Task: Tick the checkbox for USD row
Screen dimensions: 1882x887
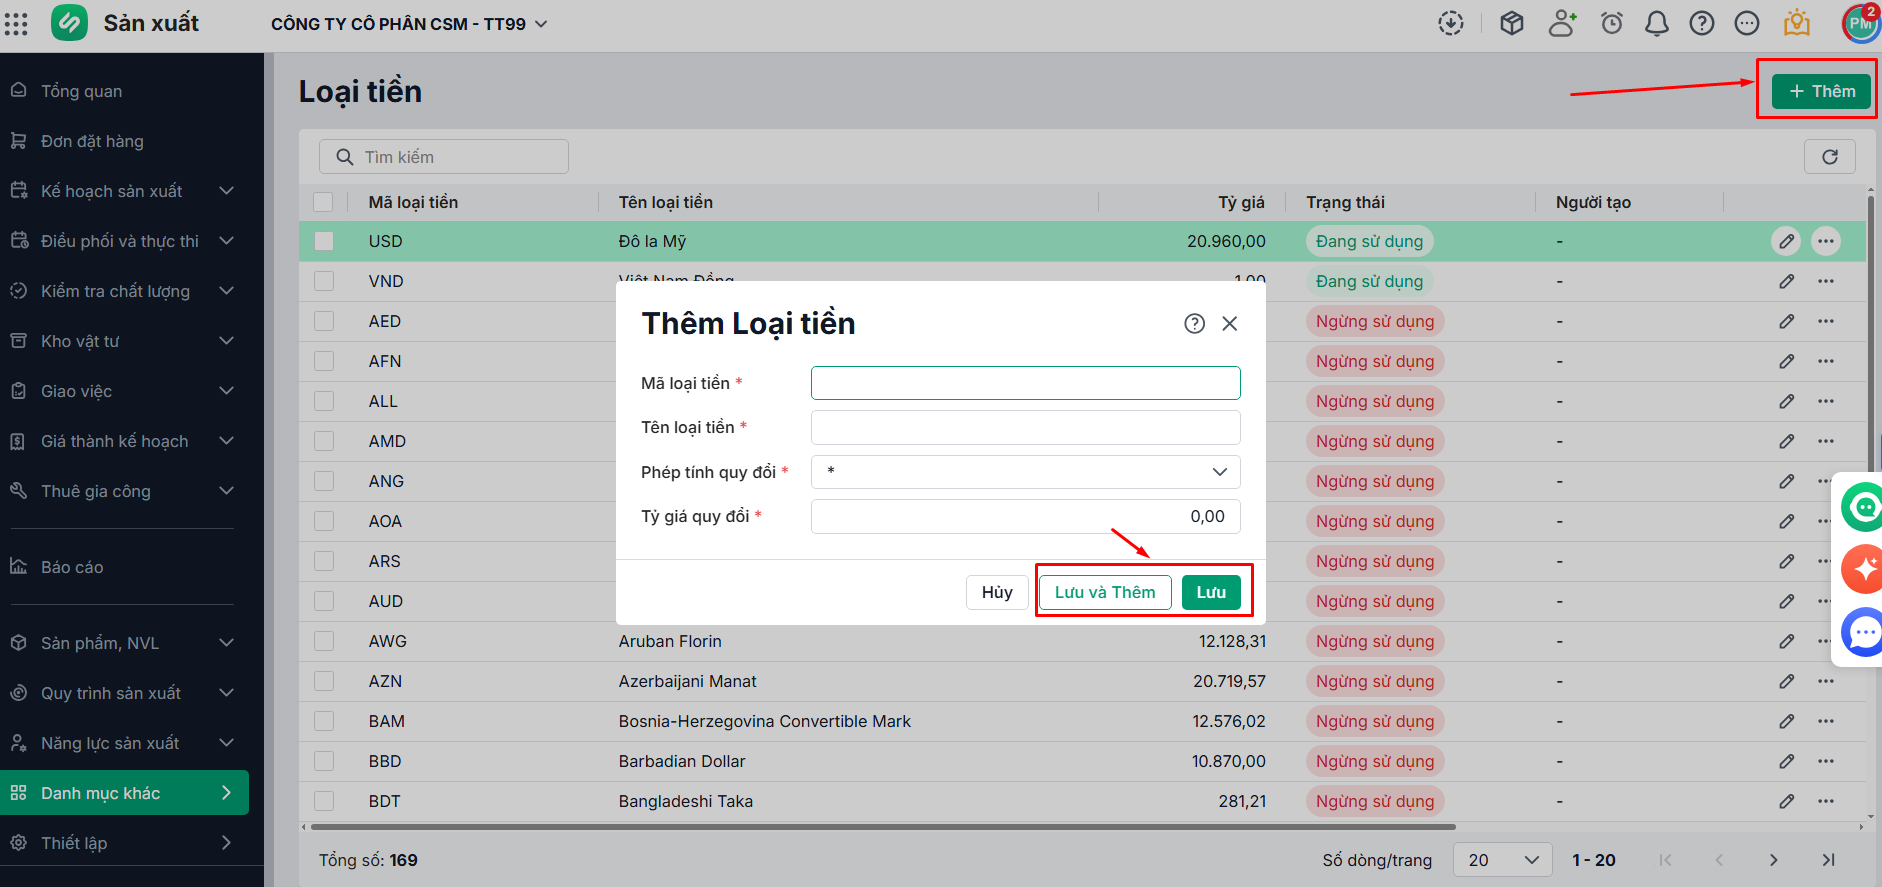Action: click(x=323, y=241)
